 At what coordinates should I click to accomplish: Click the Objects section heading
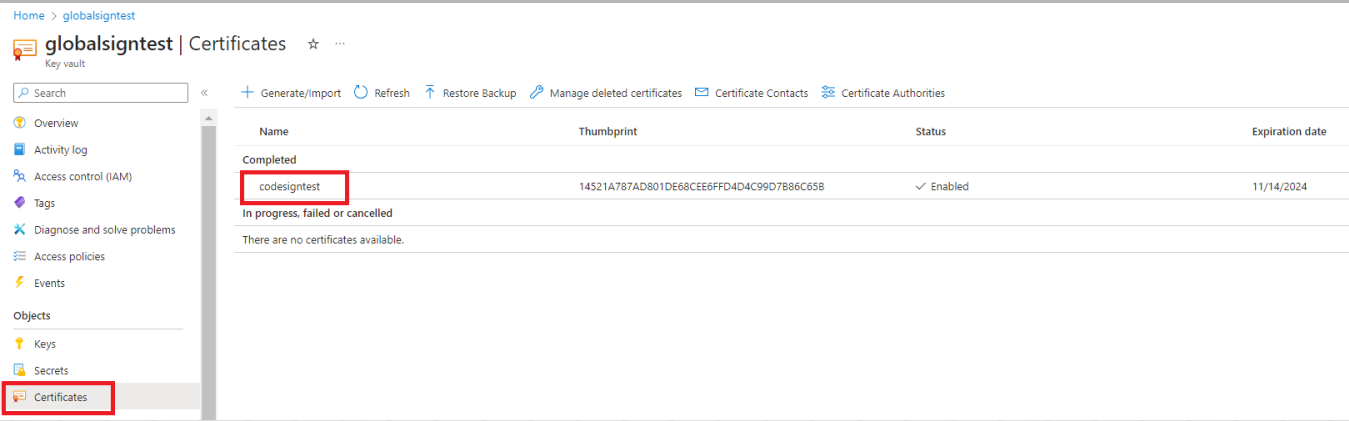pyautogui.click(x=32, y=316)
